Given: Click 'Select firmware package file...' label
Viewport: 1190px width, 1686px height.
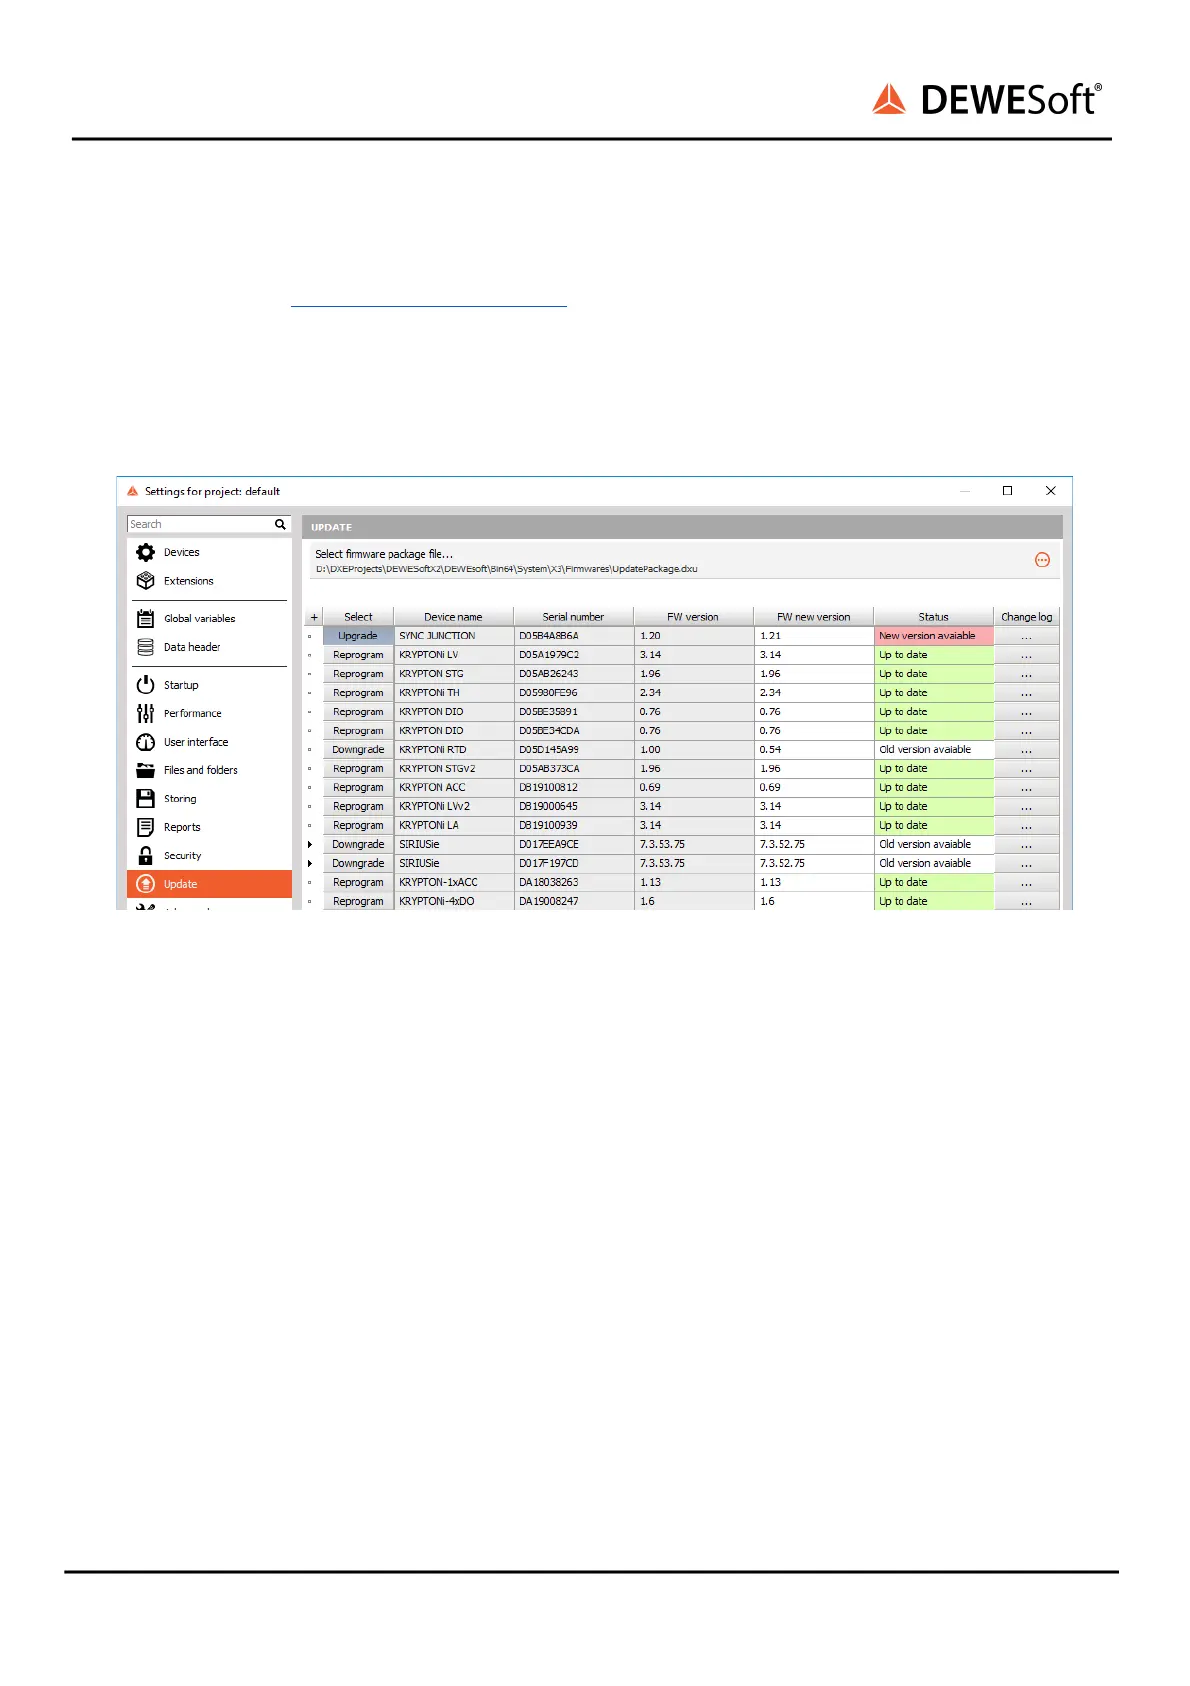Looking at the screenshot, I should click(x=384, y=554).
